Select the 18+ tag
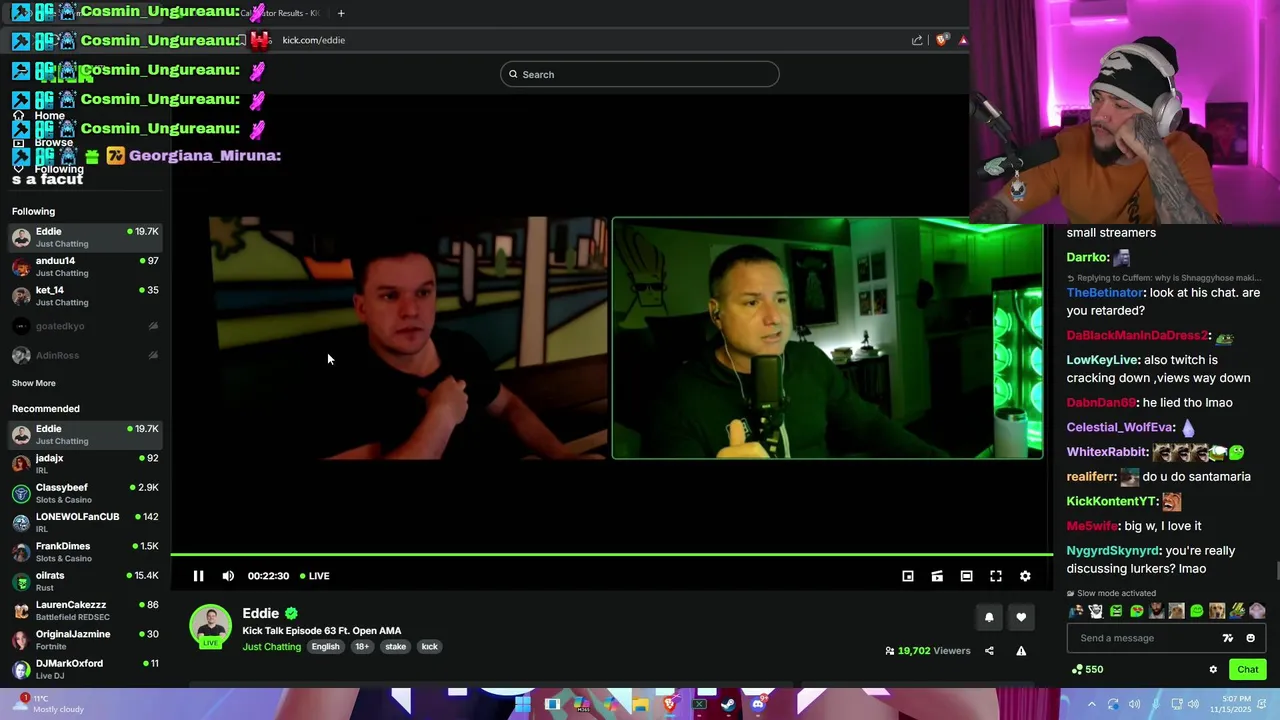The image size is (1280, 720). click(362, 647)
